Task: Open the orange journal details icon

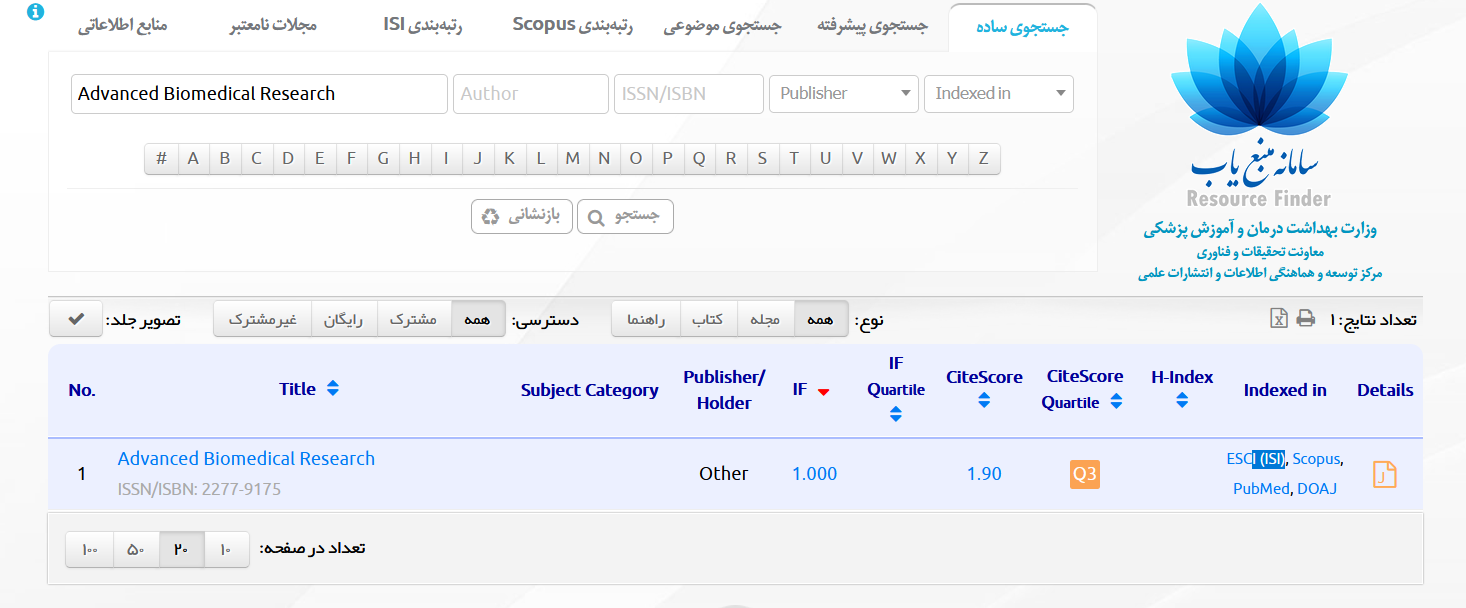Action: (x=1385, y=474)
